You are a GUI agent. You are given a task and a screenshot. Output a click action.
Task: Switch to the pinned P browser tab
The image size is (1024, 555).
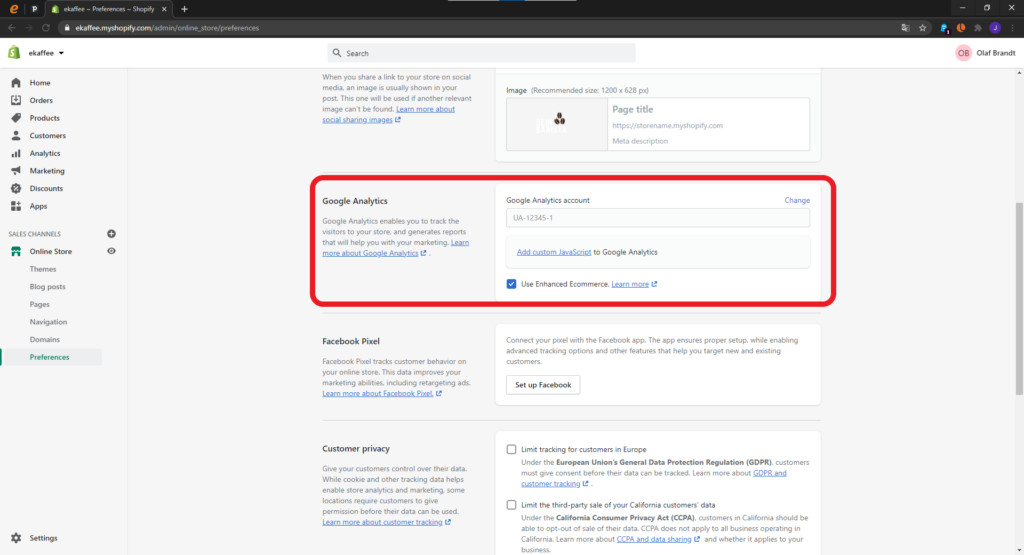pos(35,9)
